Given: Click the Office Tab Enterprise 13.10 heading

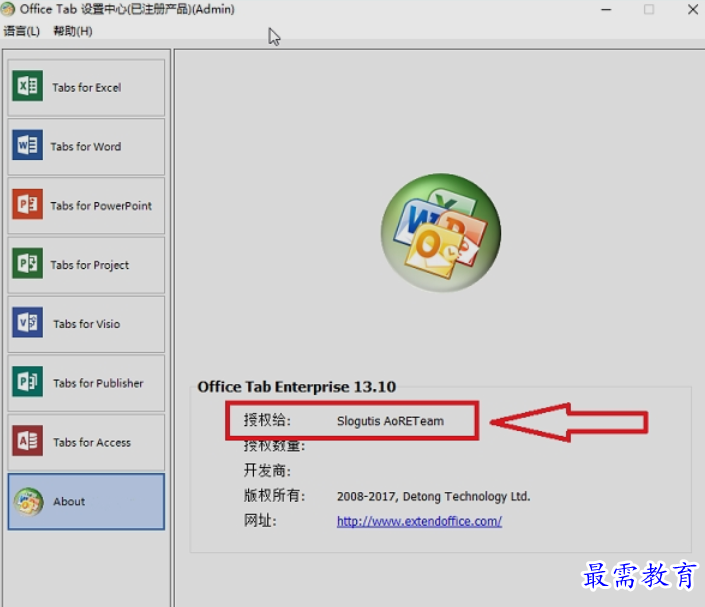Looking at the screenshot, I should tap(297, 387).
